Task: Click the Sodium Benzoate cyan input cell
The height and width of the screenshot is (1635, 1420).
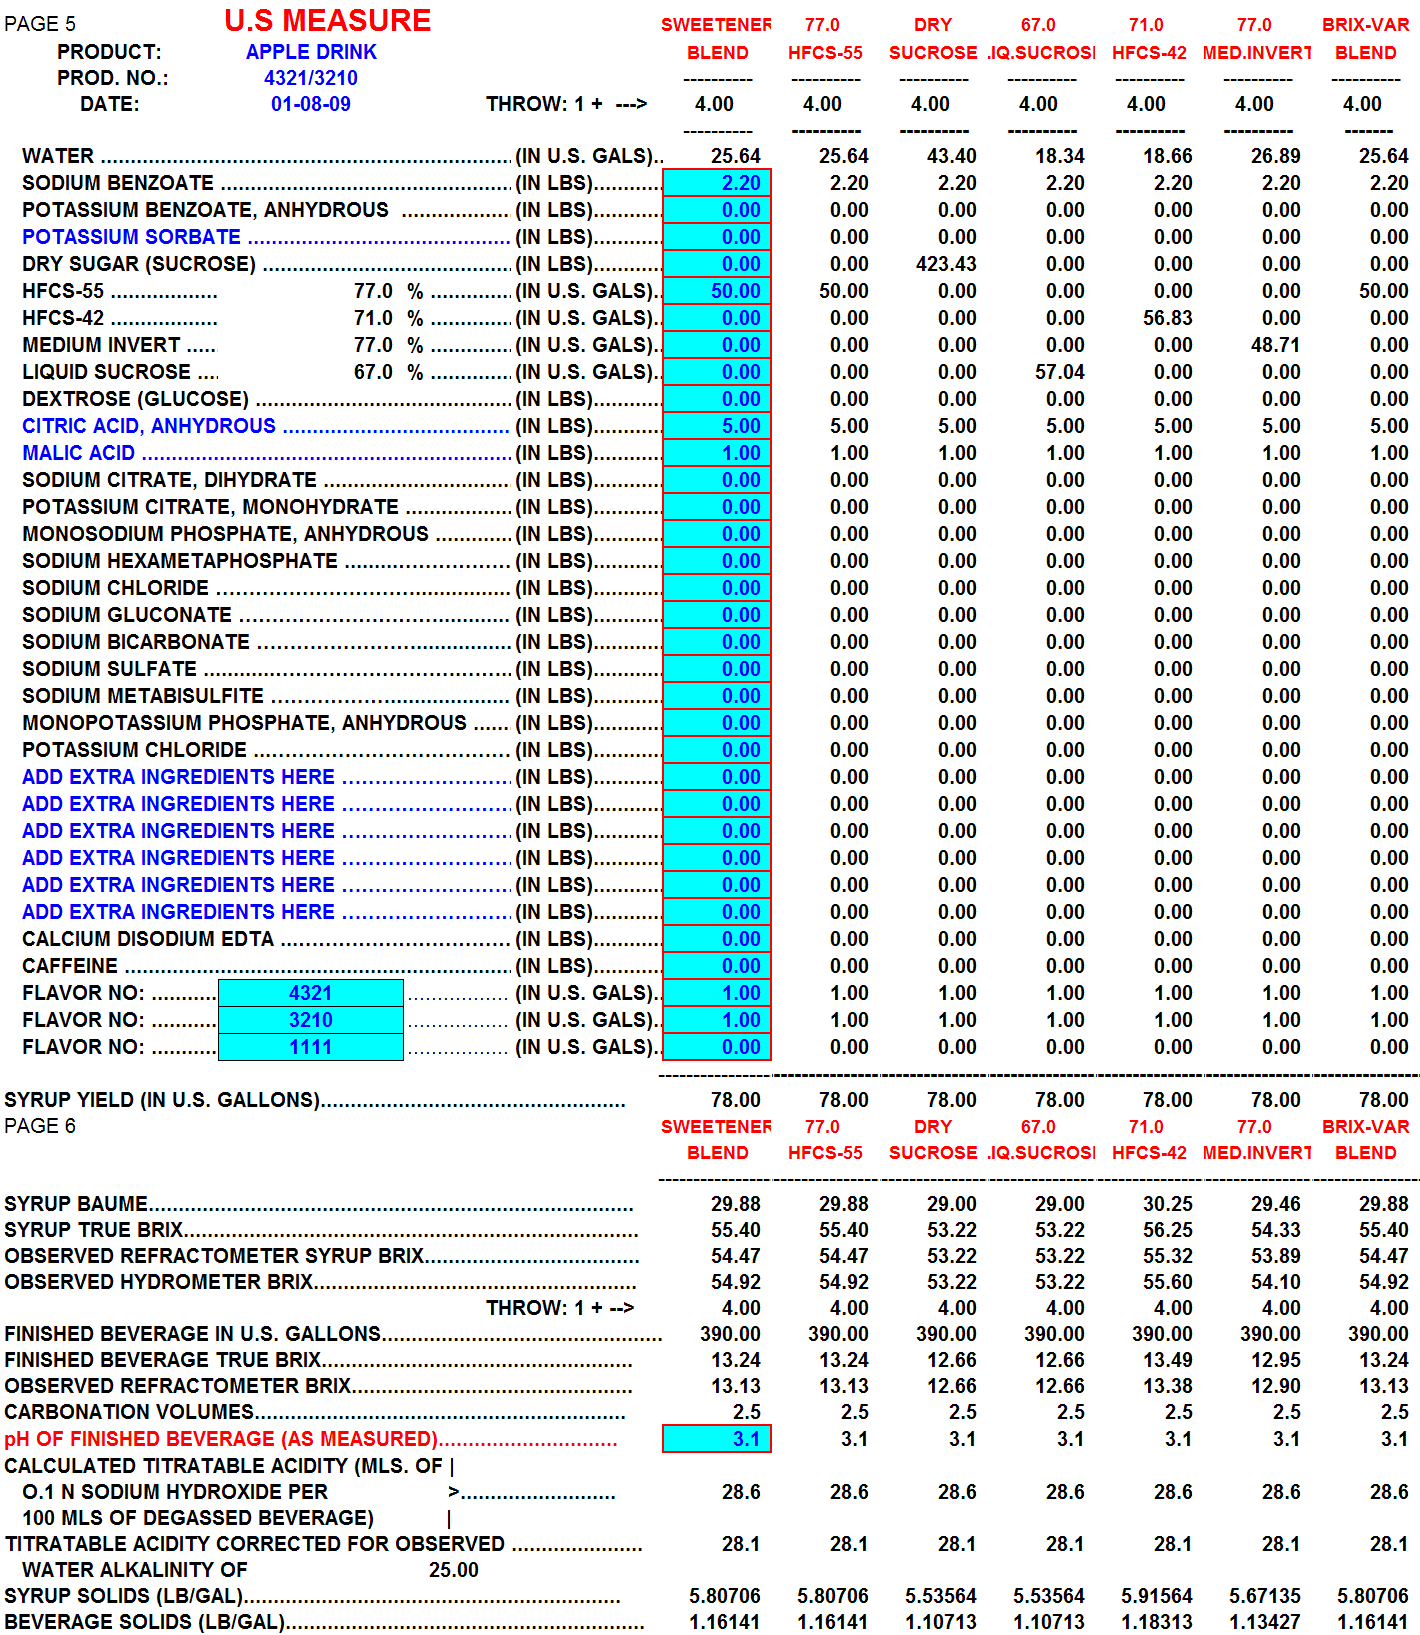Action: 717,183
